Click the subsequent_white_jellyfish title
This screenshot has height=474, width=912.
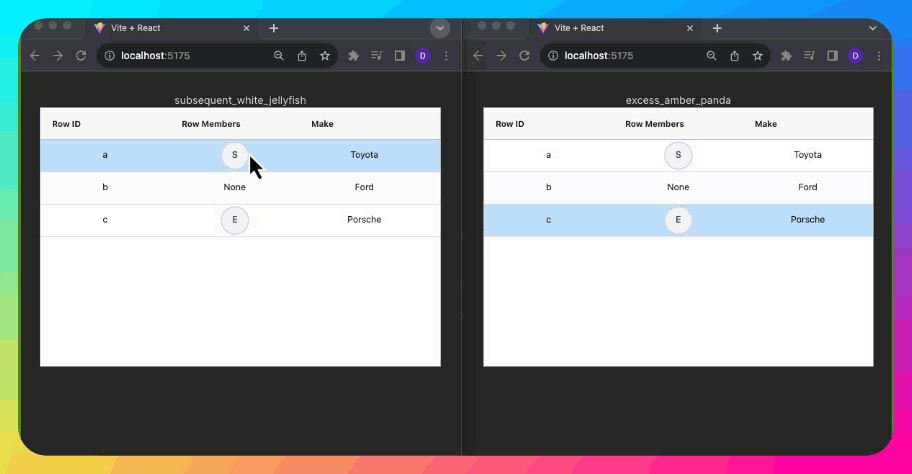pos(240,100)
